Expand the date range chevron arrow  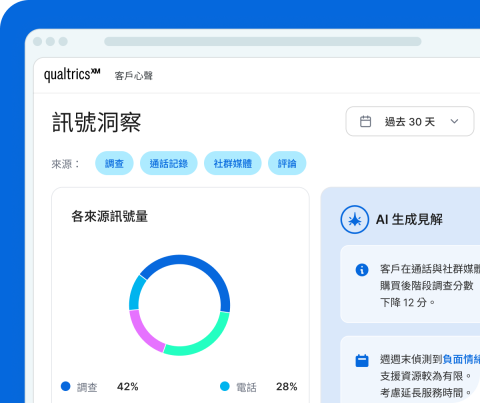tap(454, 121)
